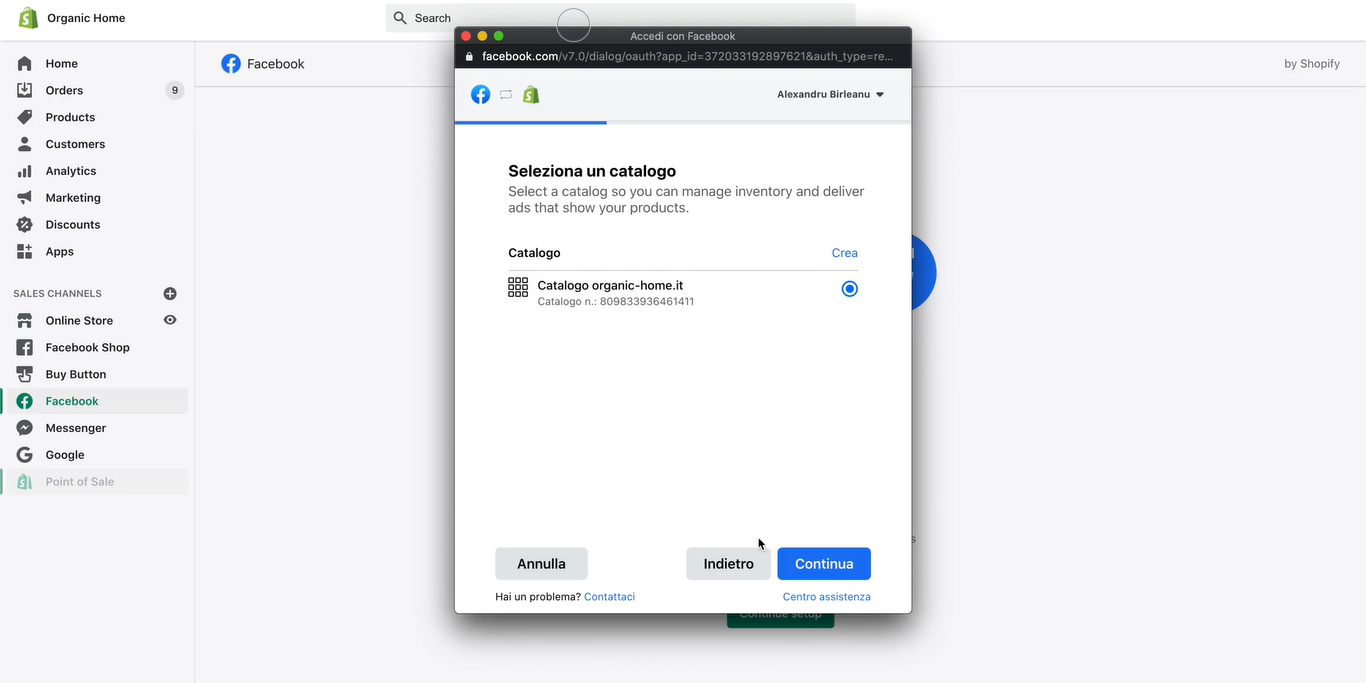Open Home from the sidebar

61,63
